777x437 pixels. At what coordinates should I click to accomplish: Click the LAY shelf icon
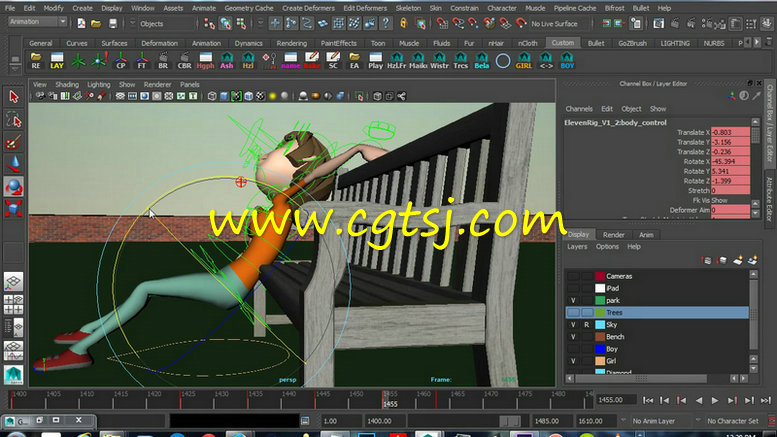pos(57,60)
